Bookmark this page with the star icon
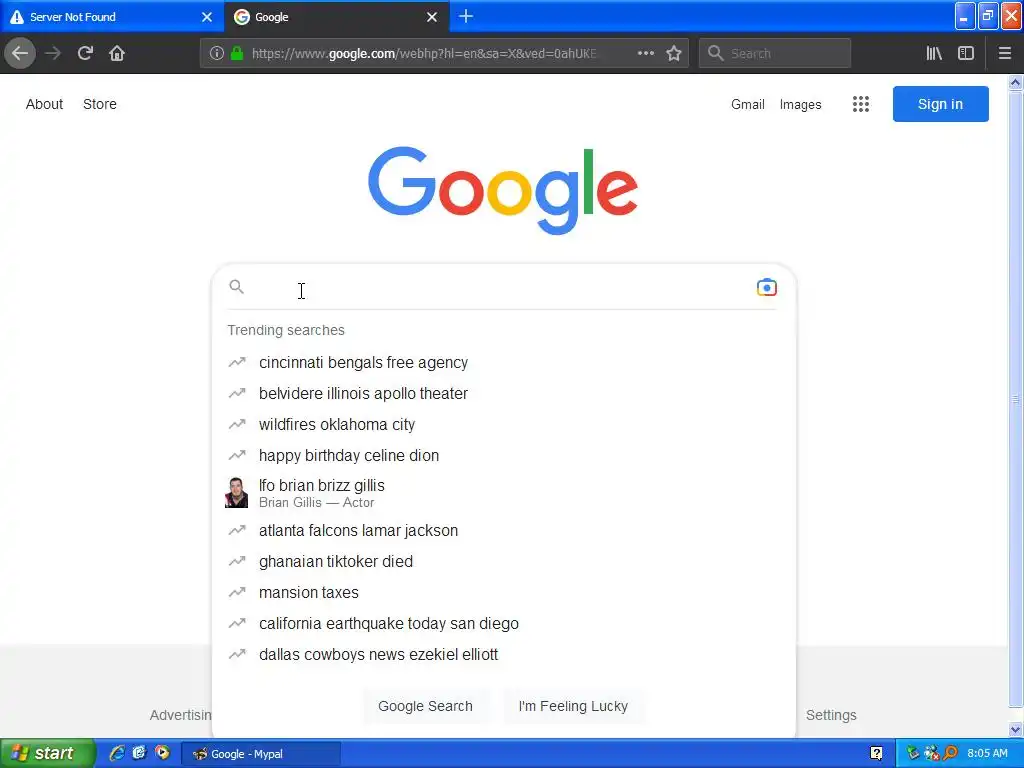This screenshot has height=768, width=1024. [x=674, y=54]
